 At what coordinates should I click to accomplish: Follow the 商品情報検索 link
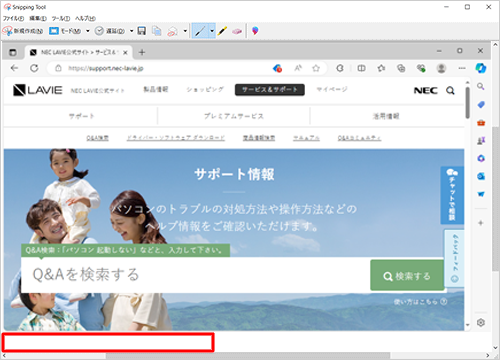click(259, 138)
